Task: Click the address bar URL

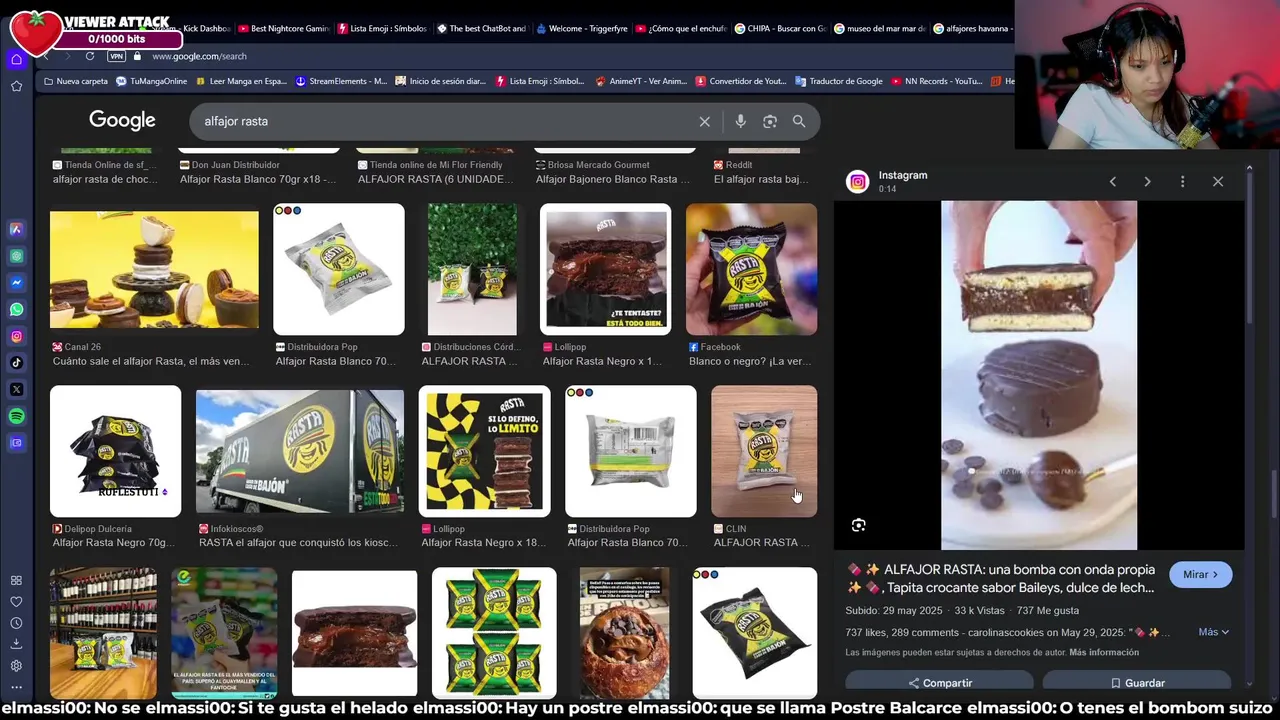Action: (199, 56)
